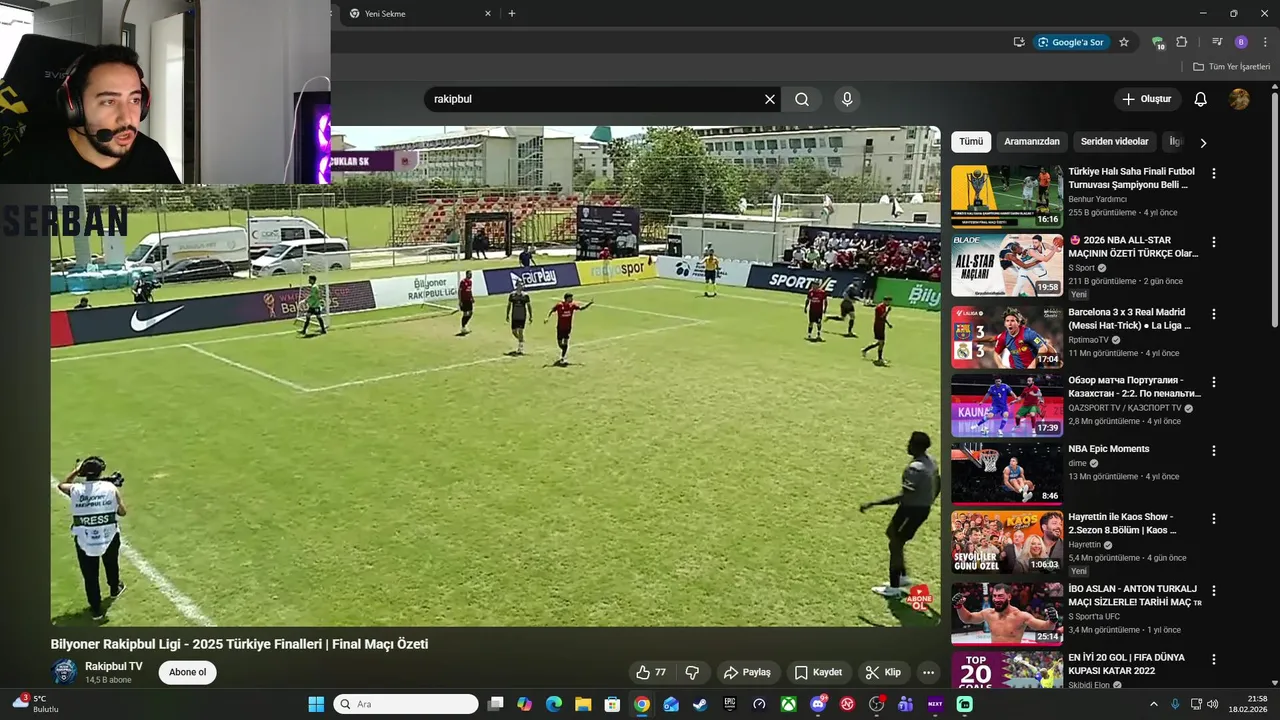Open the Chrome extensions puzzle icon
The width and height of the screenshot is (1280, 720).
pos(1182,42)
